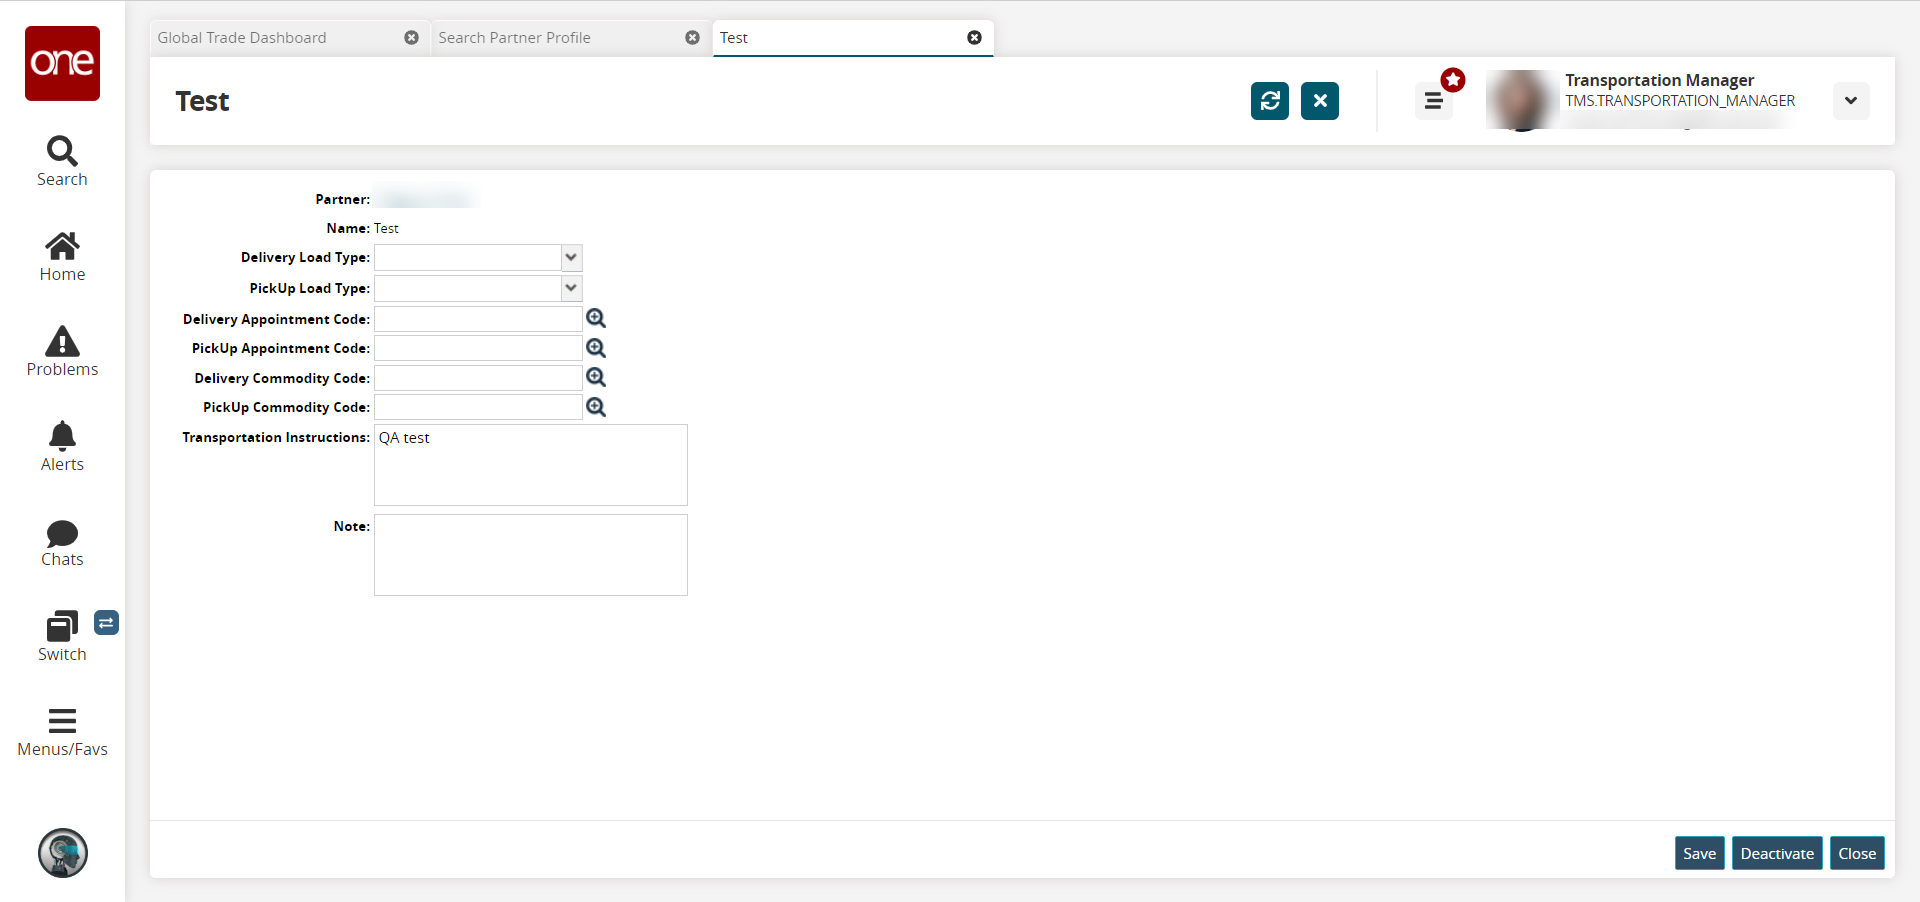Focus the PickUp Appointment Code field
Viewport: 1920px width, 902px height.
[478, 348]
